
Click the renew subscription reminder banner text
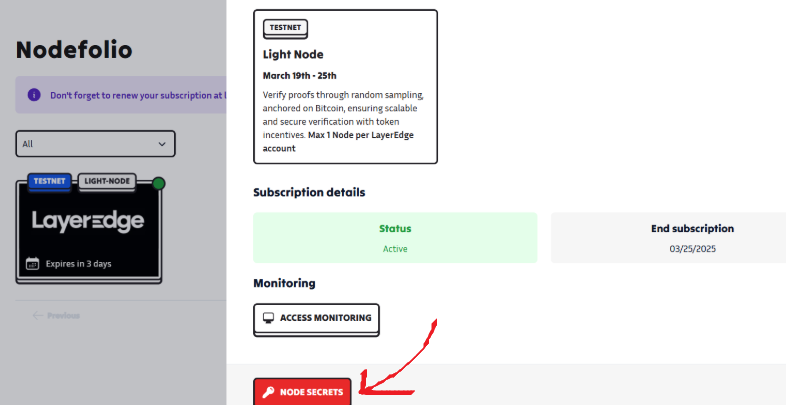tap(138, 95)
